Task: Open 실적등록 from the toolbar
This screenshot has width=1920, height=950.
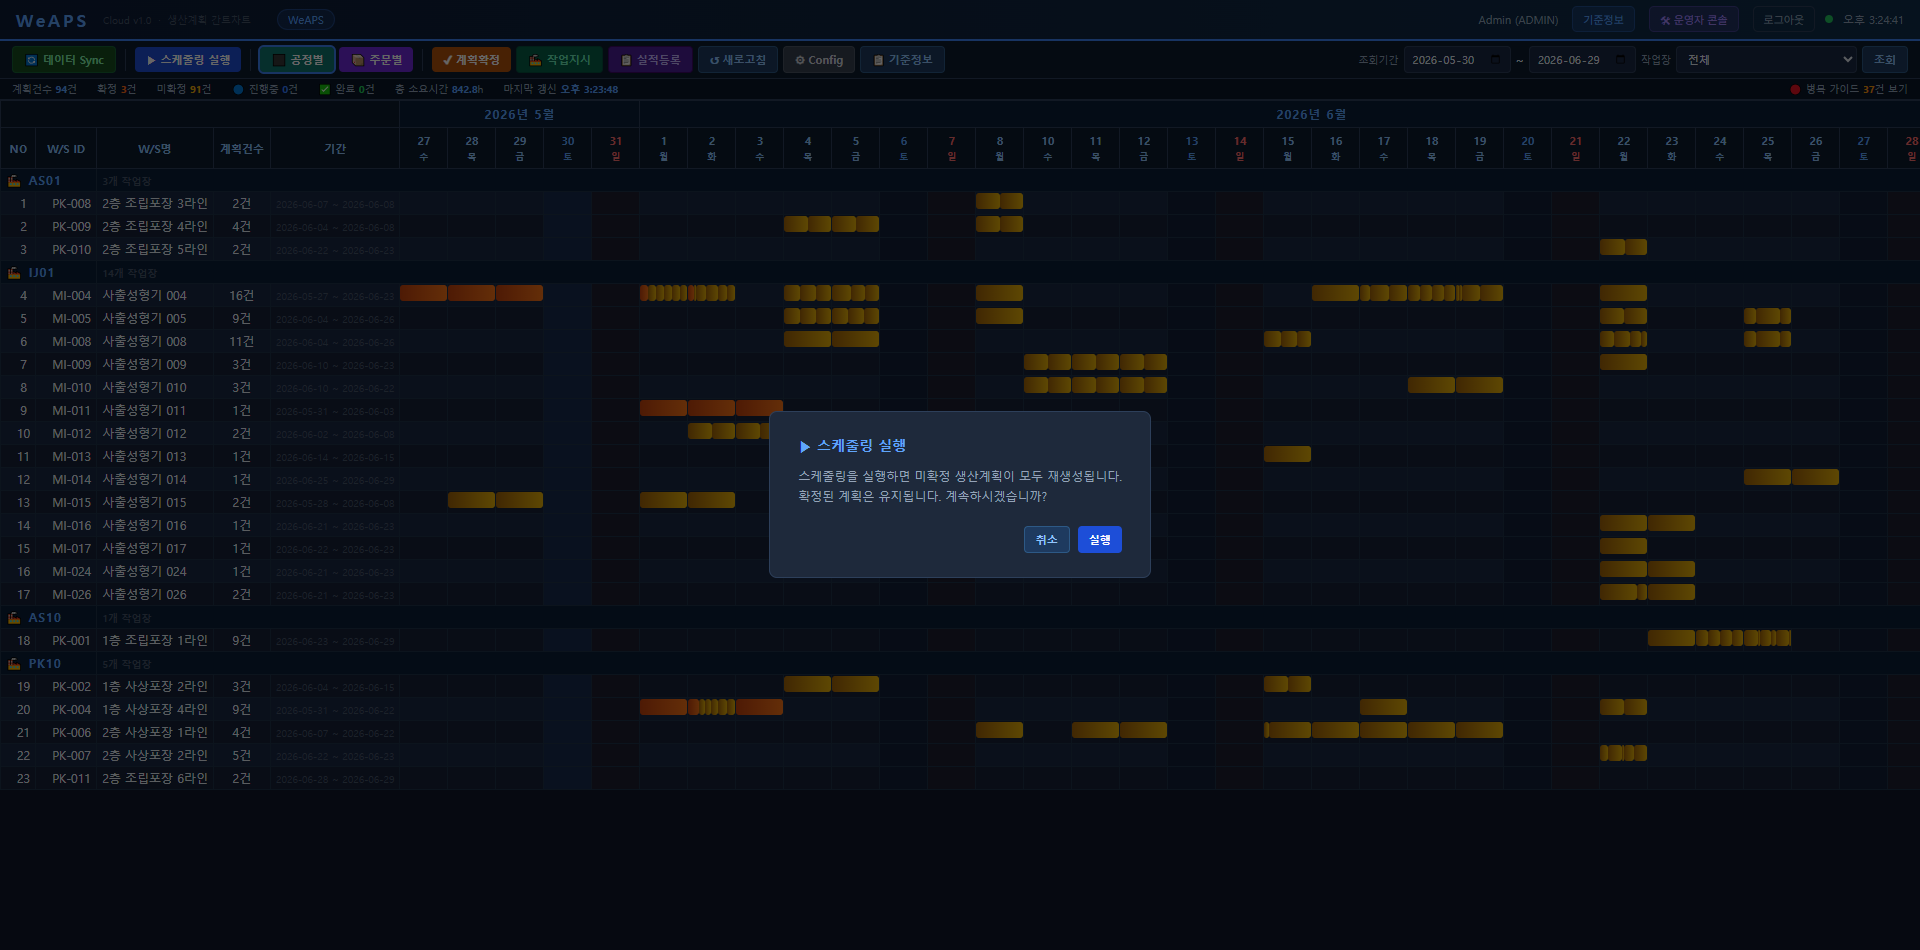Action: click(x=650, y=60)
